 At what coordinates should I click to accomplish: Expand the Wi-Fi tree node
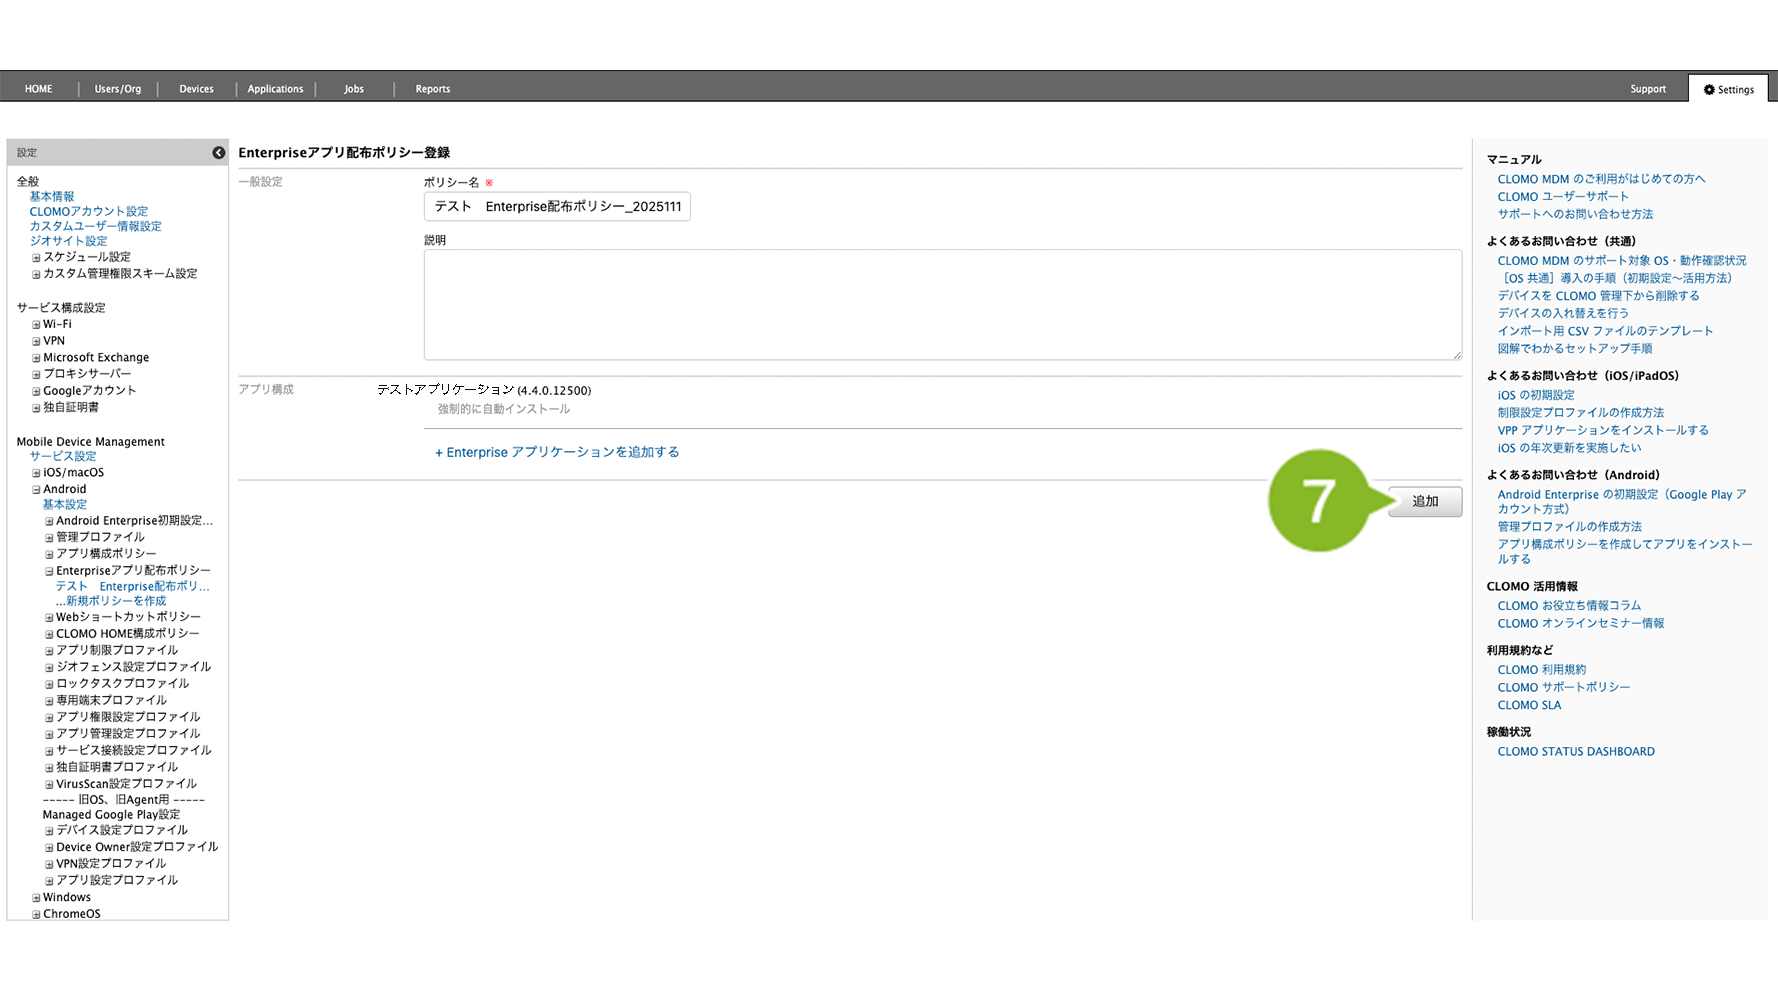pyautogui.click(x=36, y=325)
